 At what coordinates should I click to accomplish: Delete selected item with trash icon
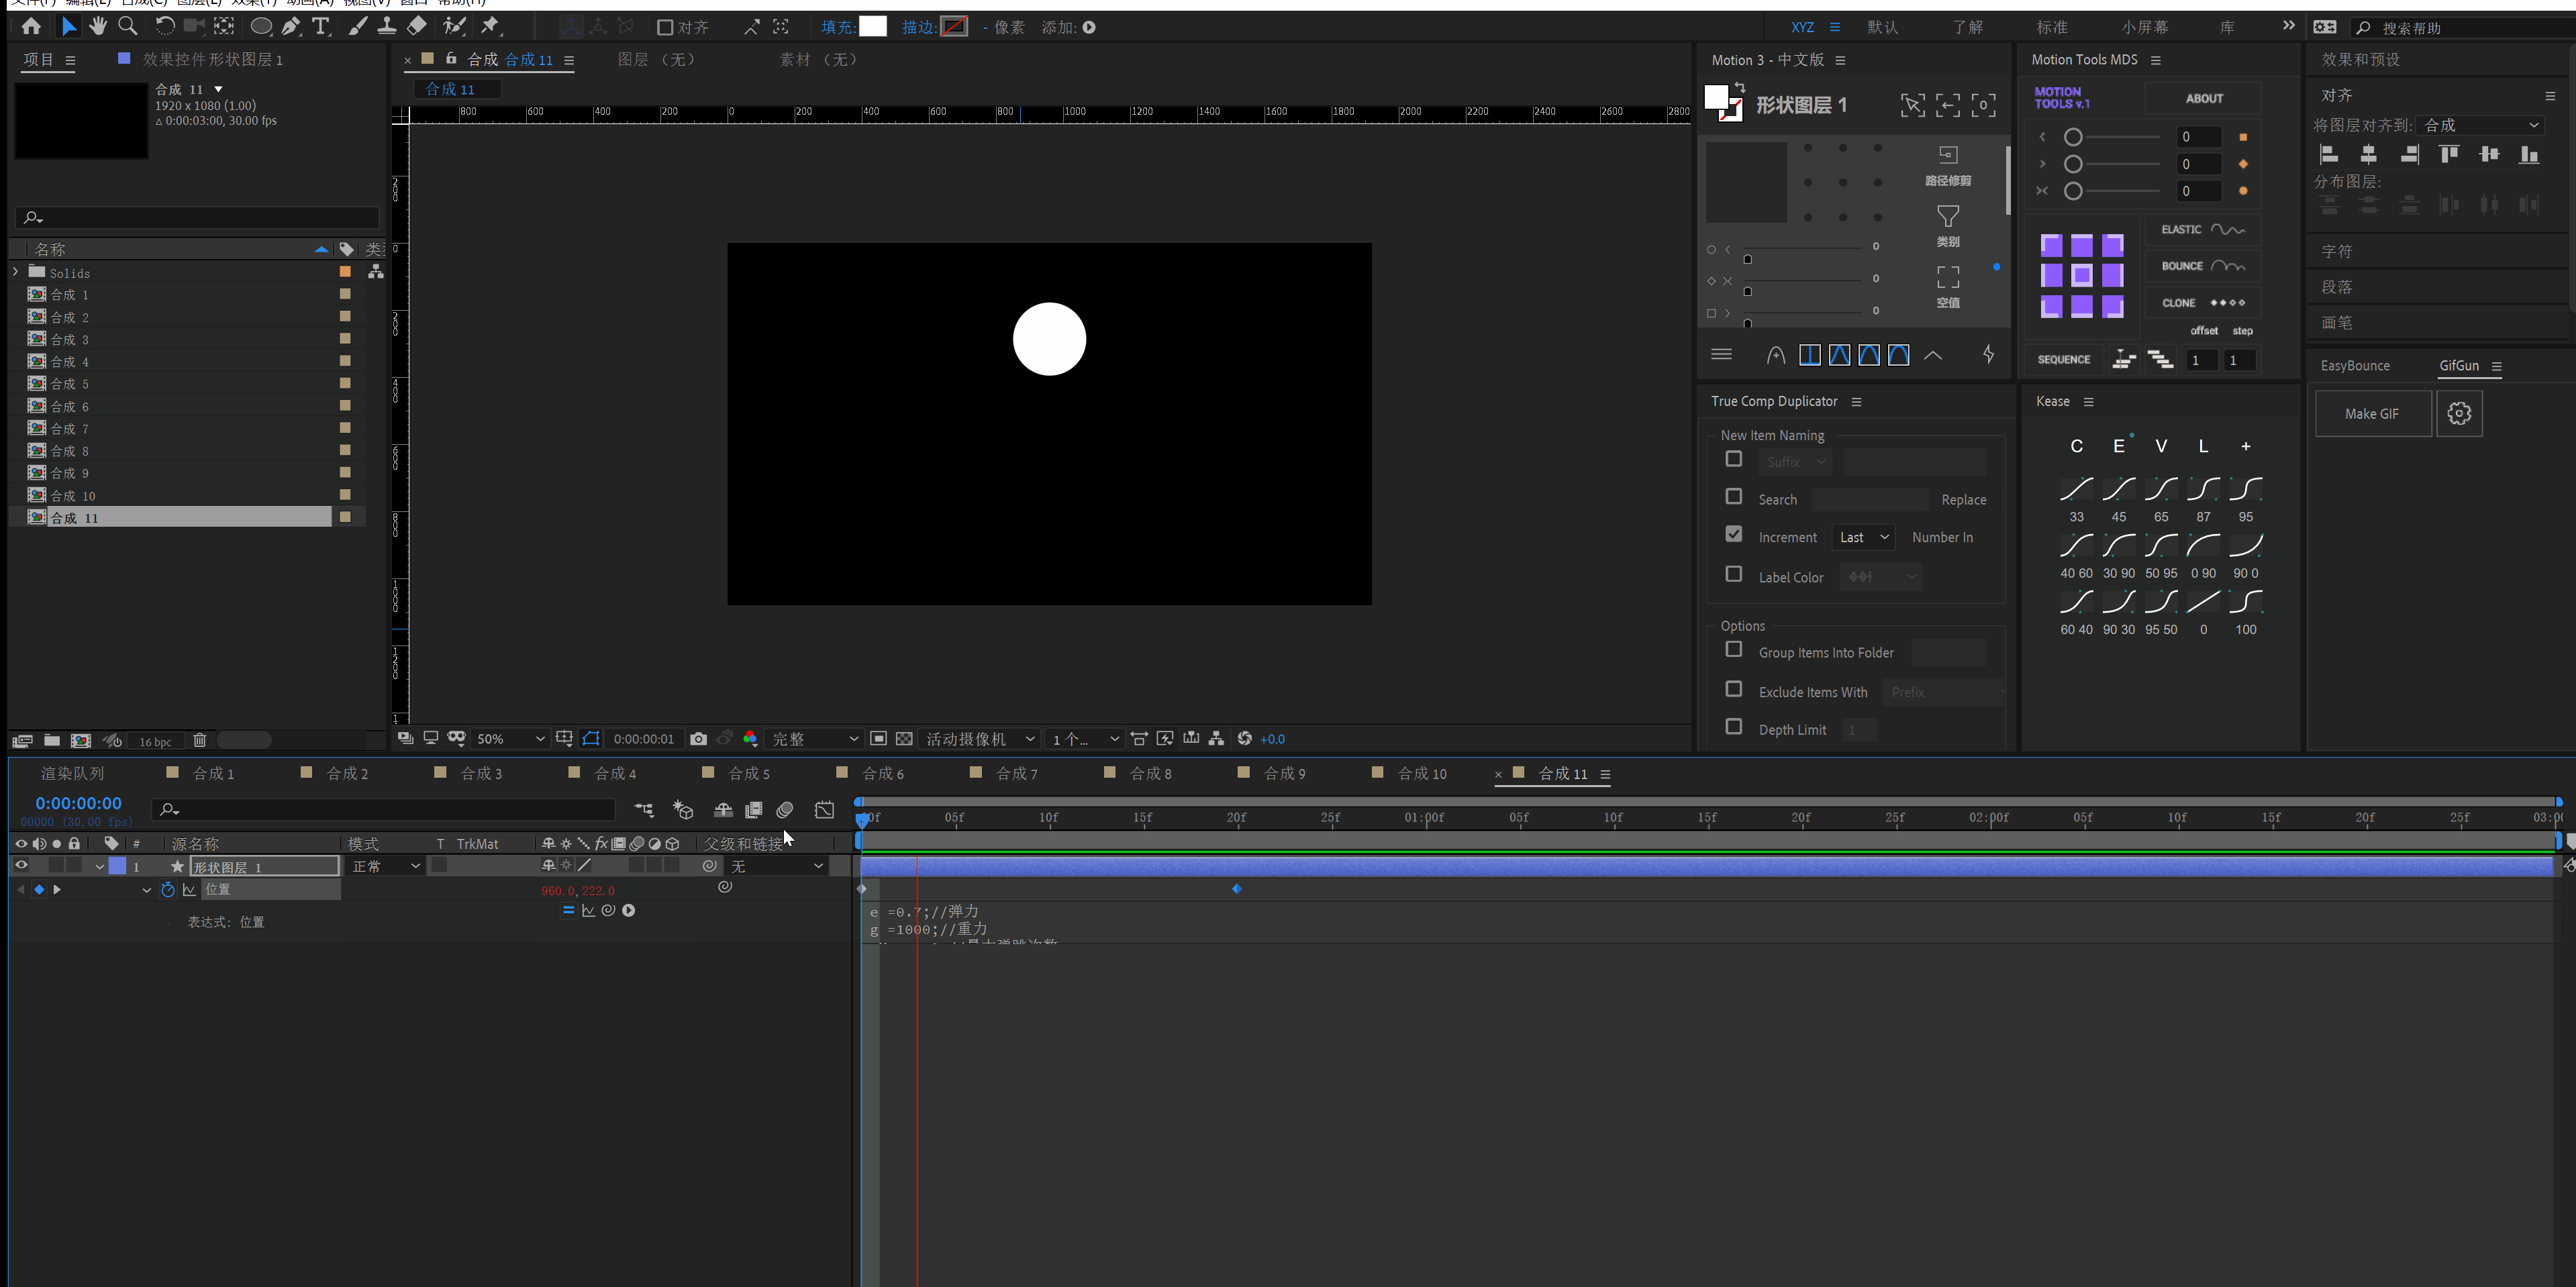(x=200, y=741)
